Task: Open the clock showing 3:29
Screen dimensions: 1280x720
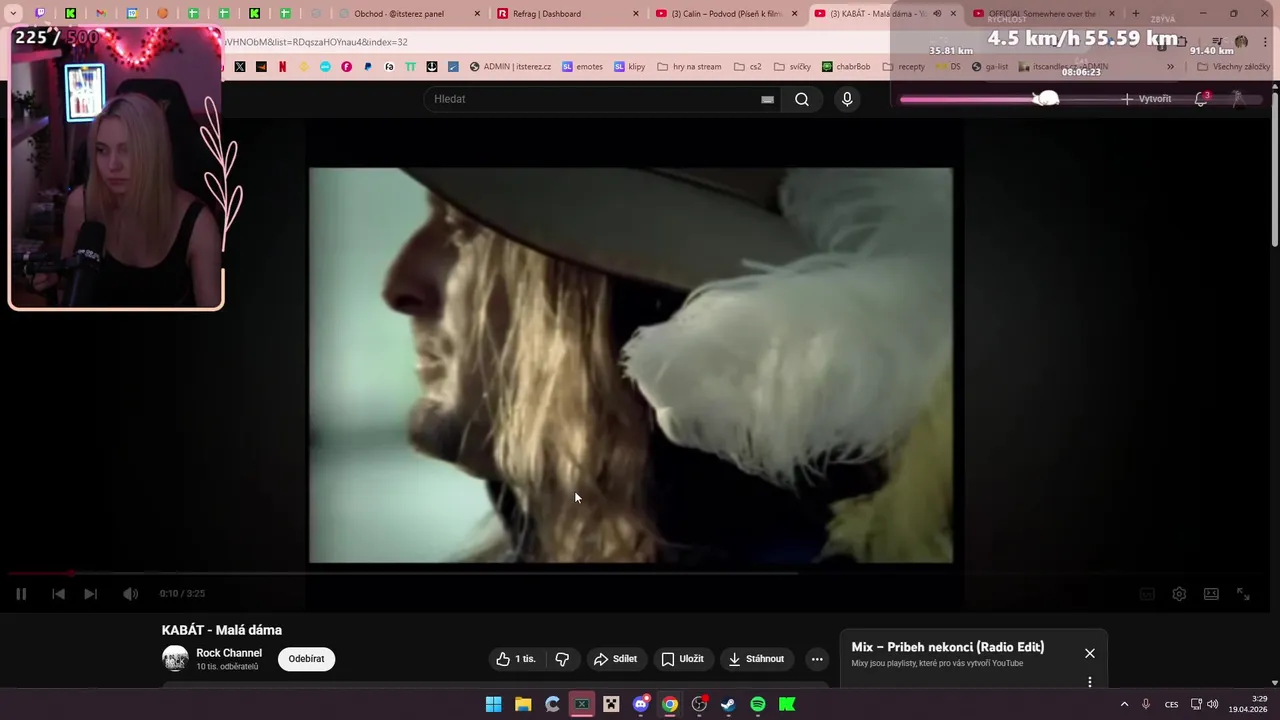Action: 1248,704
